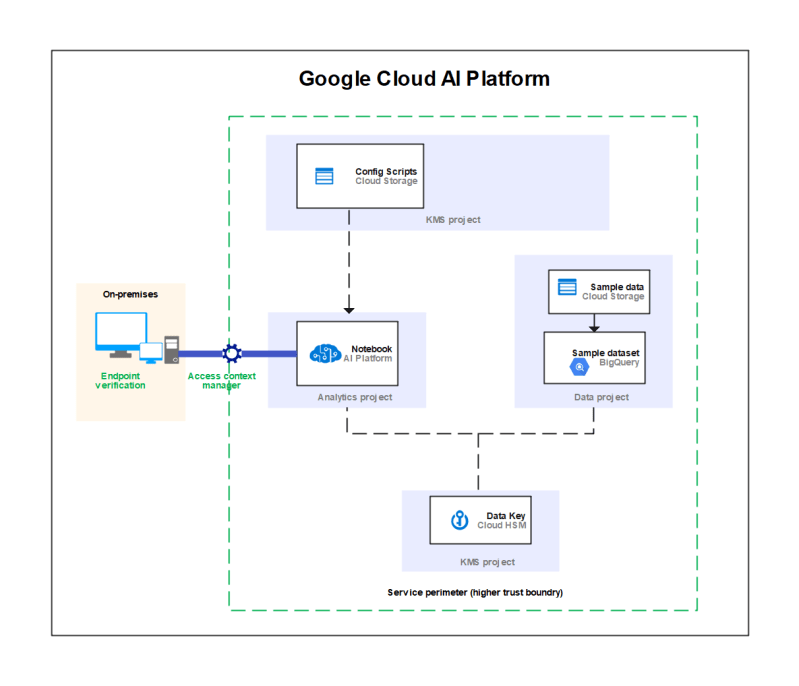Click the arrowhead pointing into the Notebook box
799x686 pixels.
tap(349, 310)
